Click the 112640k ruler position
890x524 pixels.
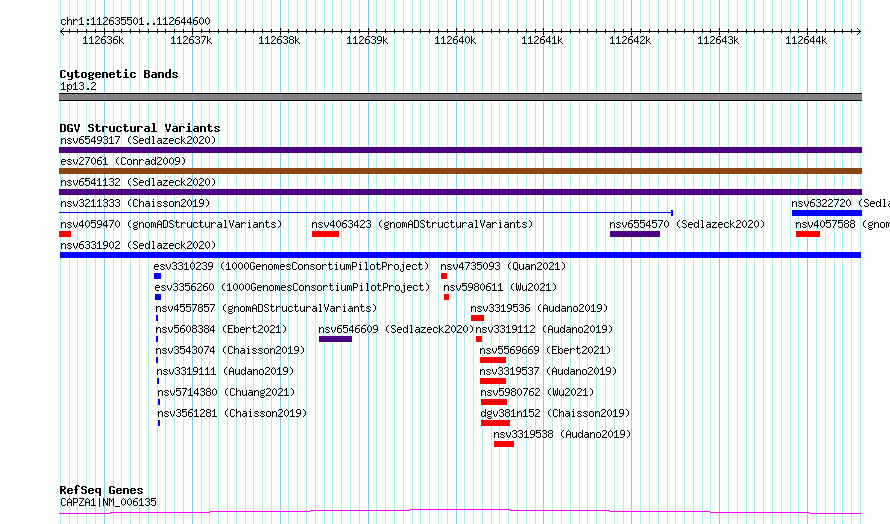pos(455,40)
